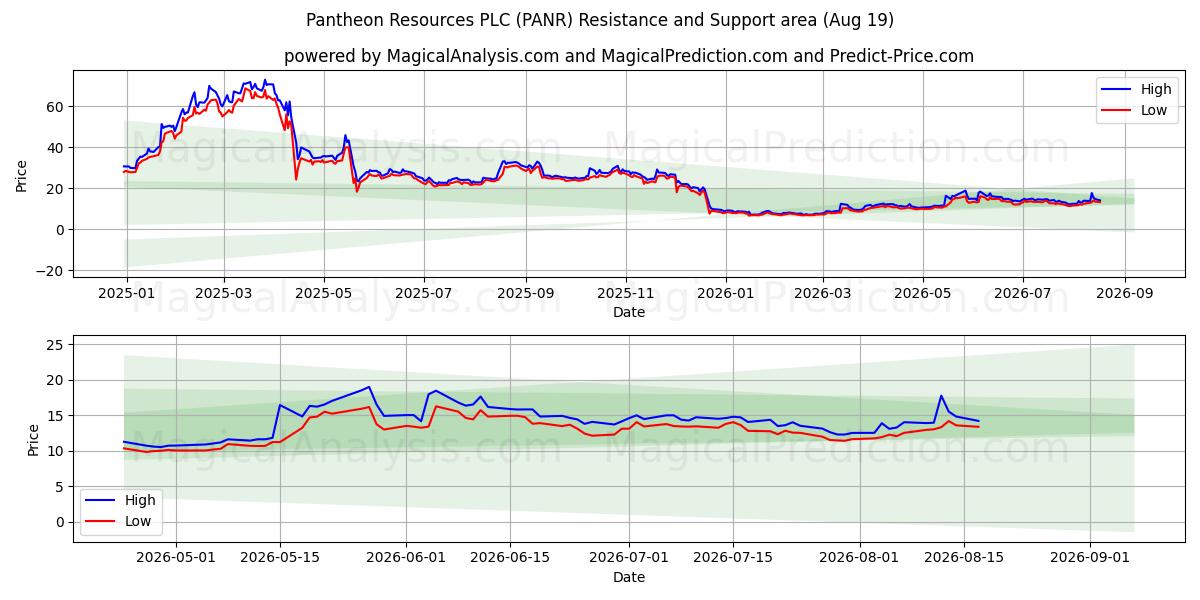Screen dimensions: 1200x600
Task: Click the '60' price tick in top chart
Action: pyautogui.click(x=56, y=107)
